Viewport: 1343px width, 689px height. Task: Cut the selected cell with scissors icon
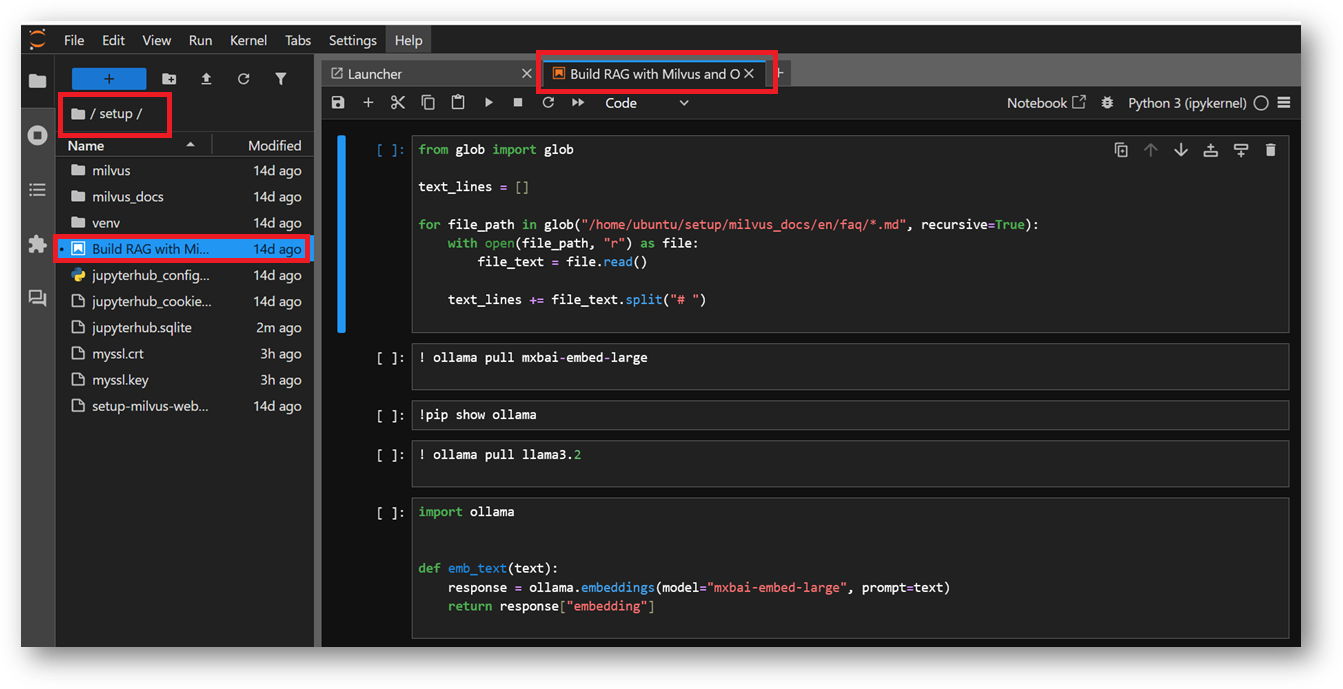pyautogui.click(x=398, y=103)
